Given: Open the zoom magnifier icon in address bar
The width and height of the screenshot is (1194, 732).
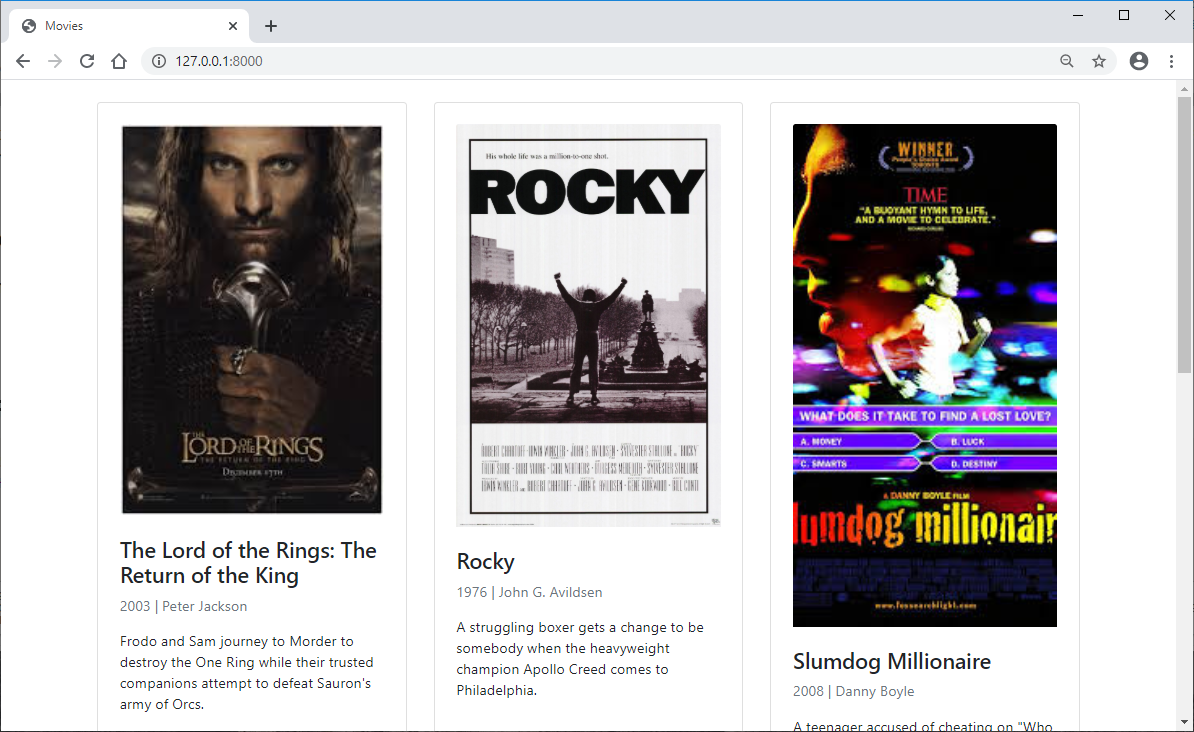Looking at the screenshot, I should point(1067,61).
